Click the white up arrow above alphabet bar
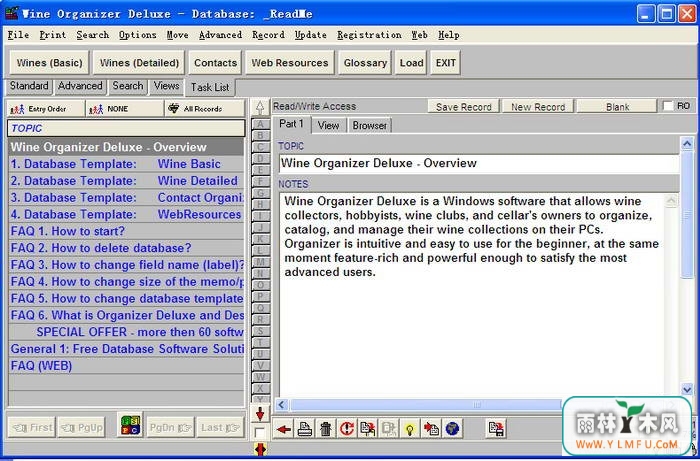Image resolution: width=700 pixels, height=461 pixels. (260, 108)
